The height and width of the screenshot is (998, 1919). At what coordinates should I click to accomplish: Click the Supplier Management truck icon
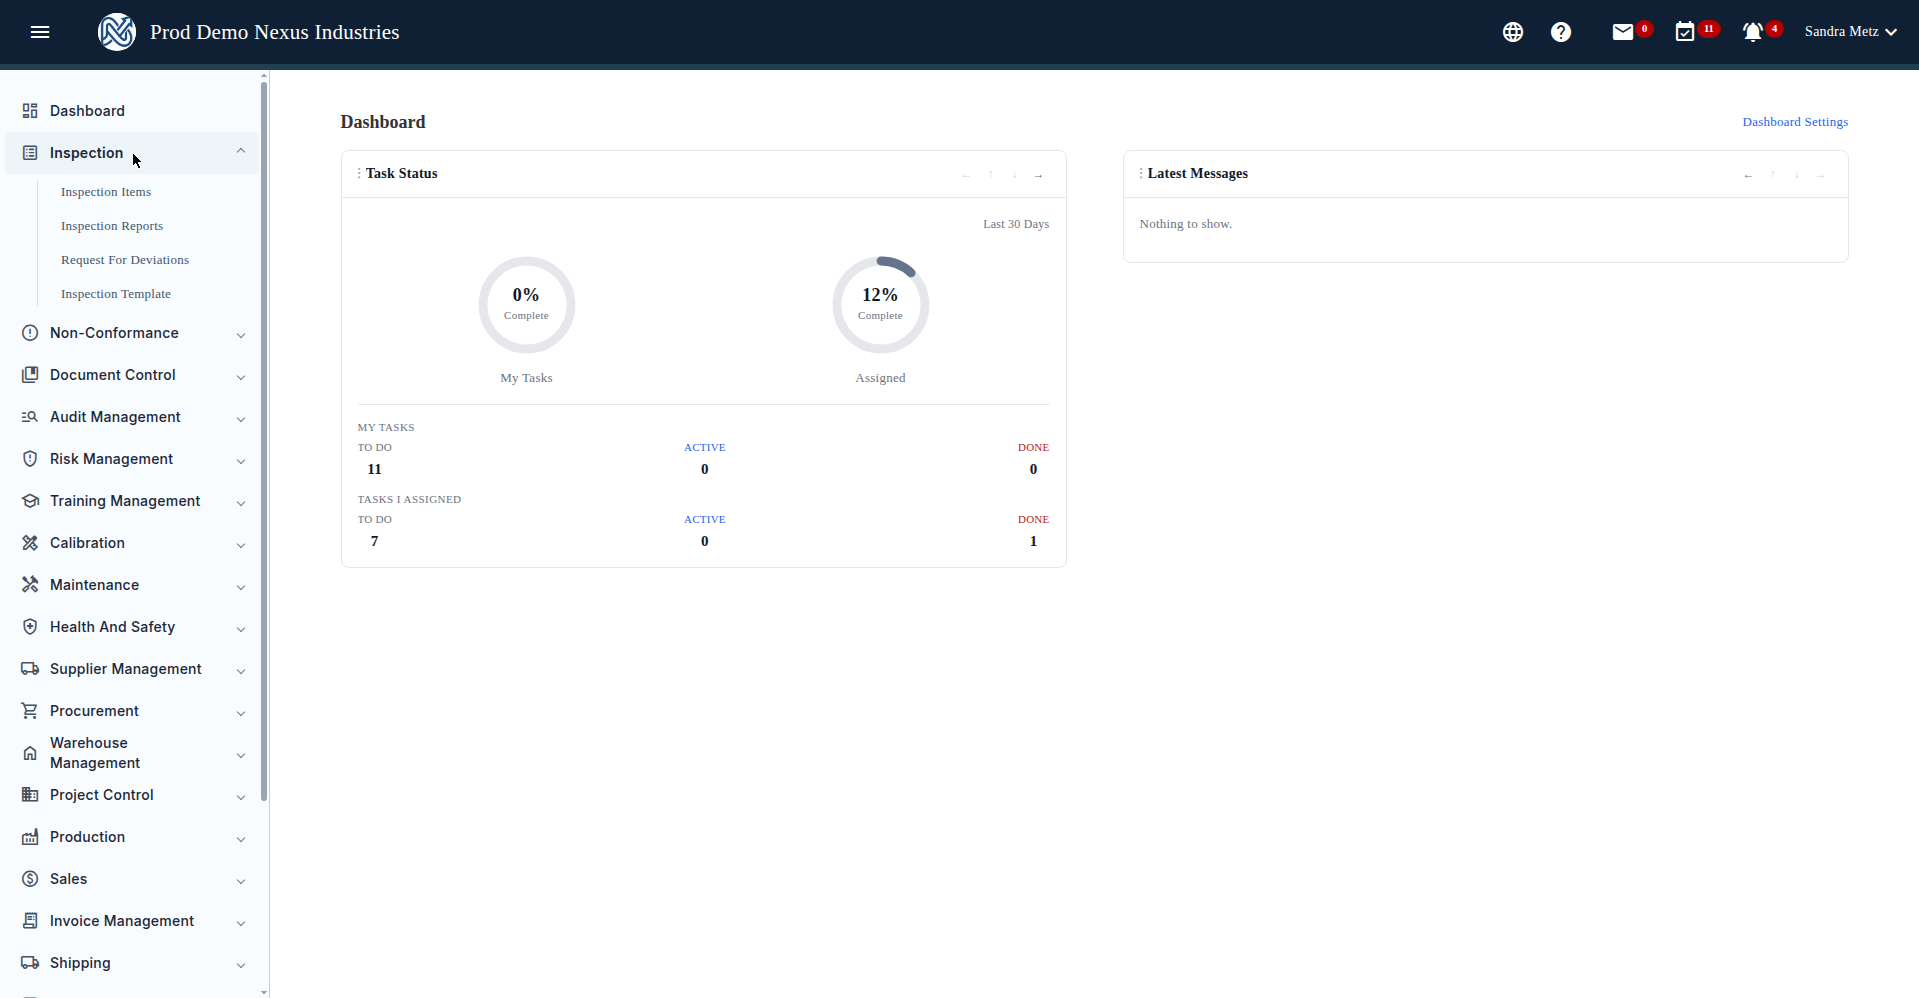click(x=30, y=669)
